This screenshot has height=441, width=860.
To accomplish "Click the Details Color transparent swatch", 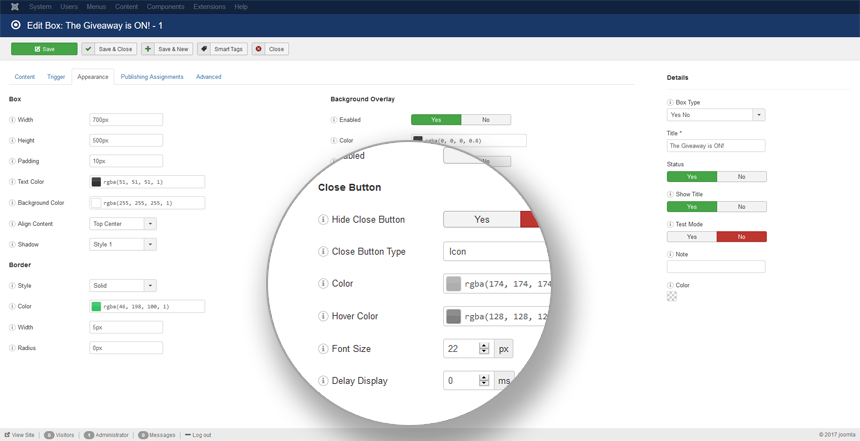I will pyautogui.click(x=672, y=296).
